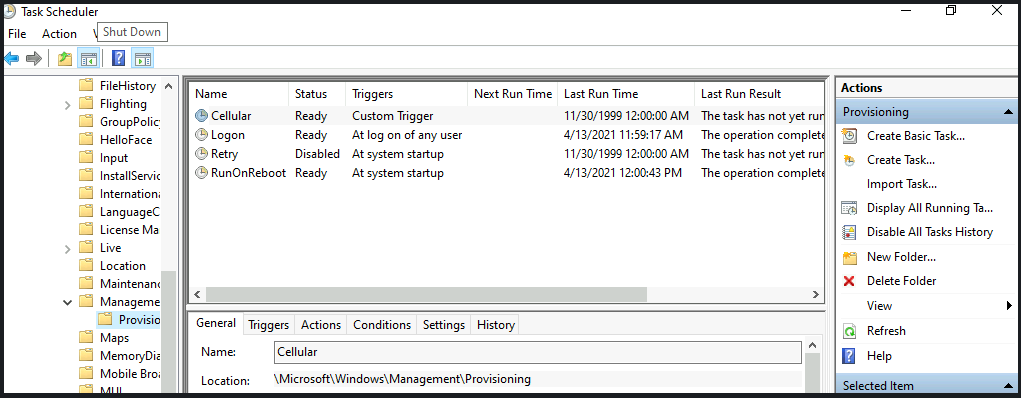Sort by the Last Run Result column
Image resolution: width=1021 pixels, height=398 pixels.
[759, 94]
